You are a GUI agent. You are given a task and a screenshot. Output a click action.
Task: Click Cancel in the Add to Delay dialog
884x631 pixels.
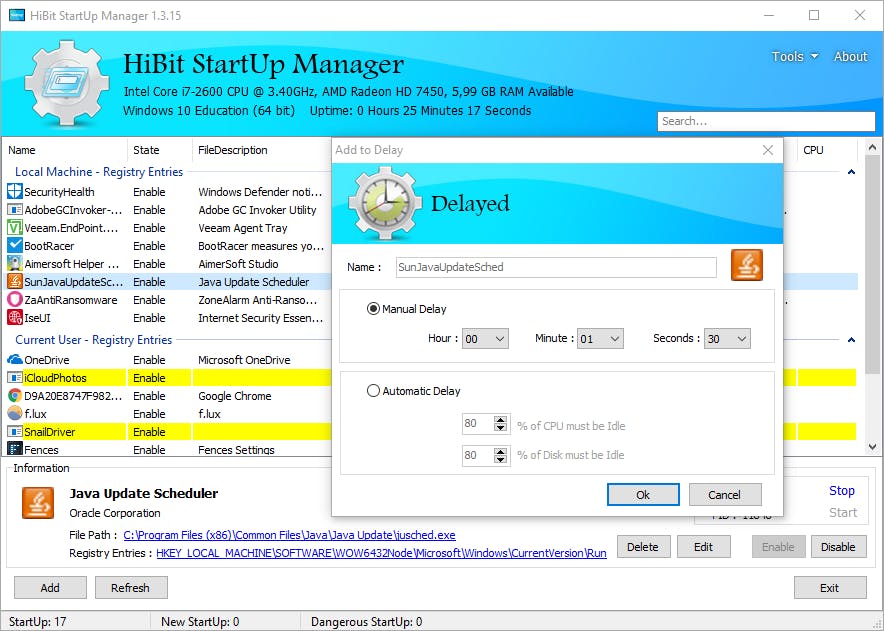click(x=724, y=495)
